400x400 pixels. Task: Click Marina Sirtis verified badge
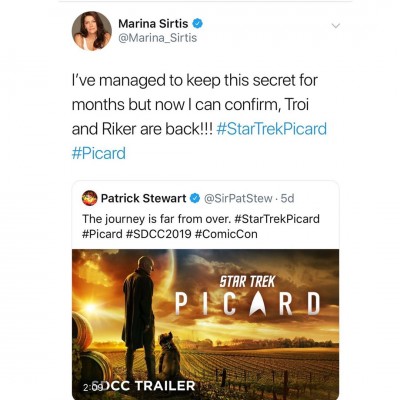pyautogui.click(x=198, y=24)
